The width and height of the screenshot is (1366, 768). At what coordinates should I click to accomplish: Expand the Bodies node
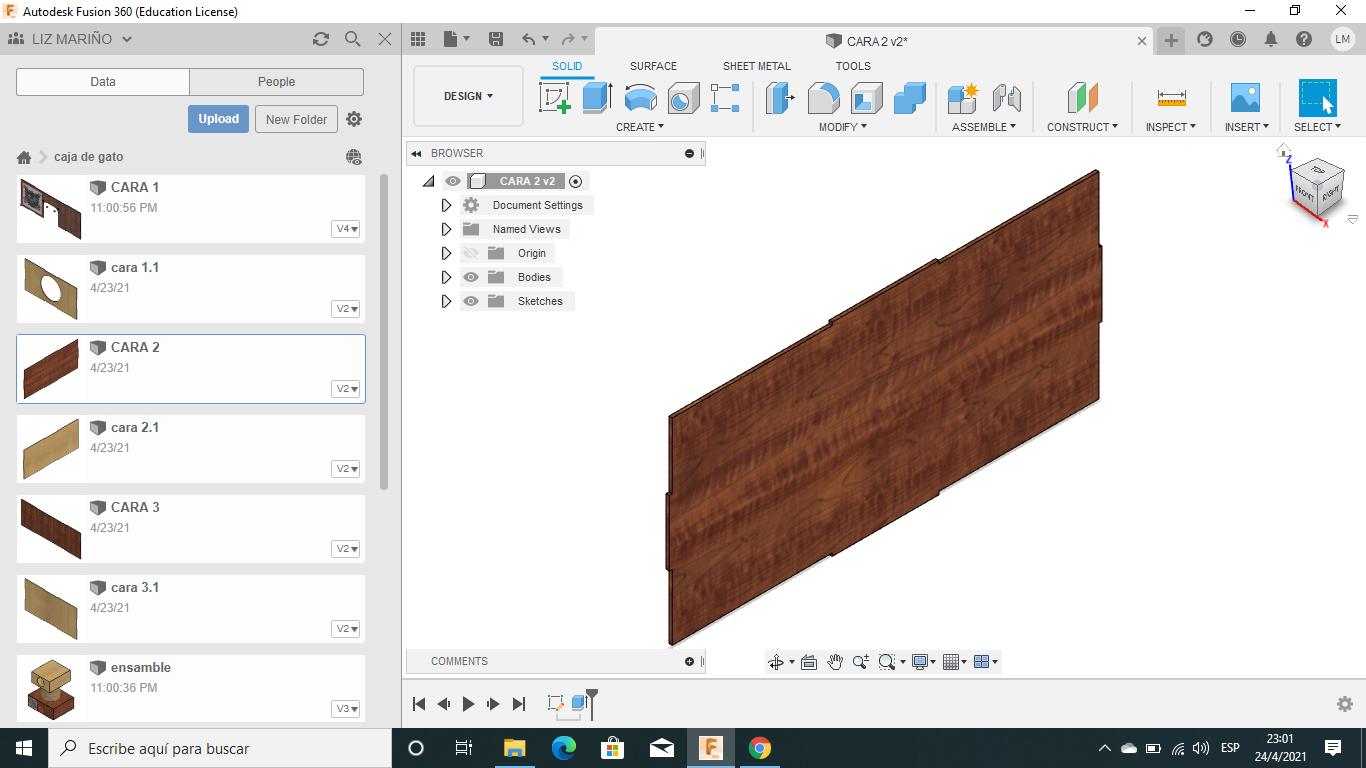(447, 277)
